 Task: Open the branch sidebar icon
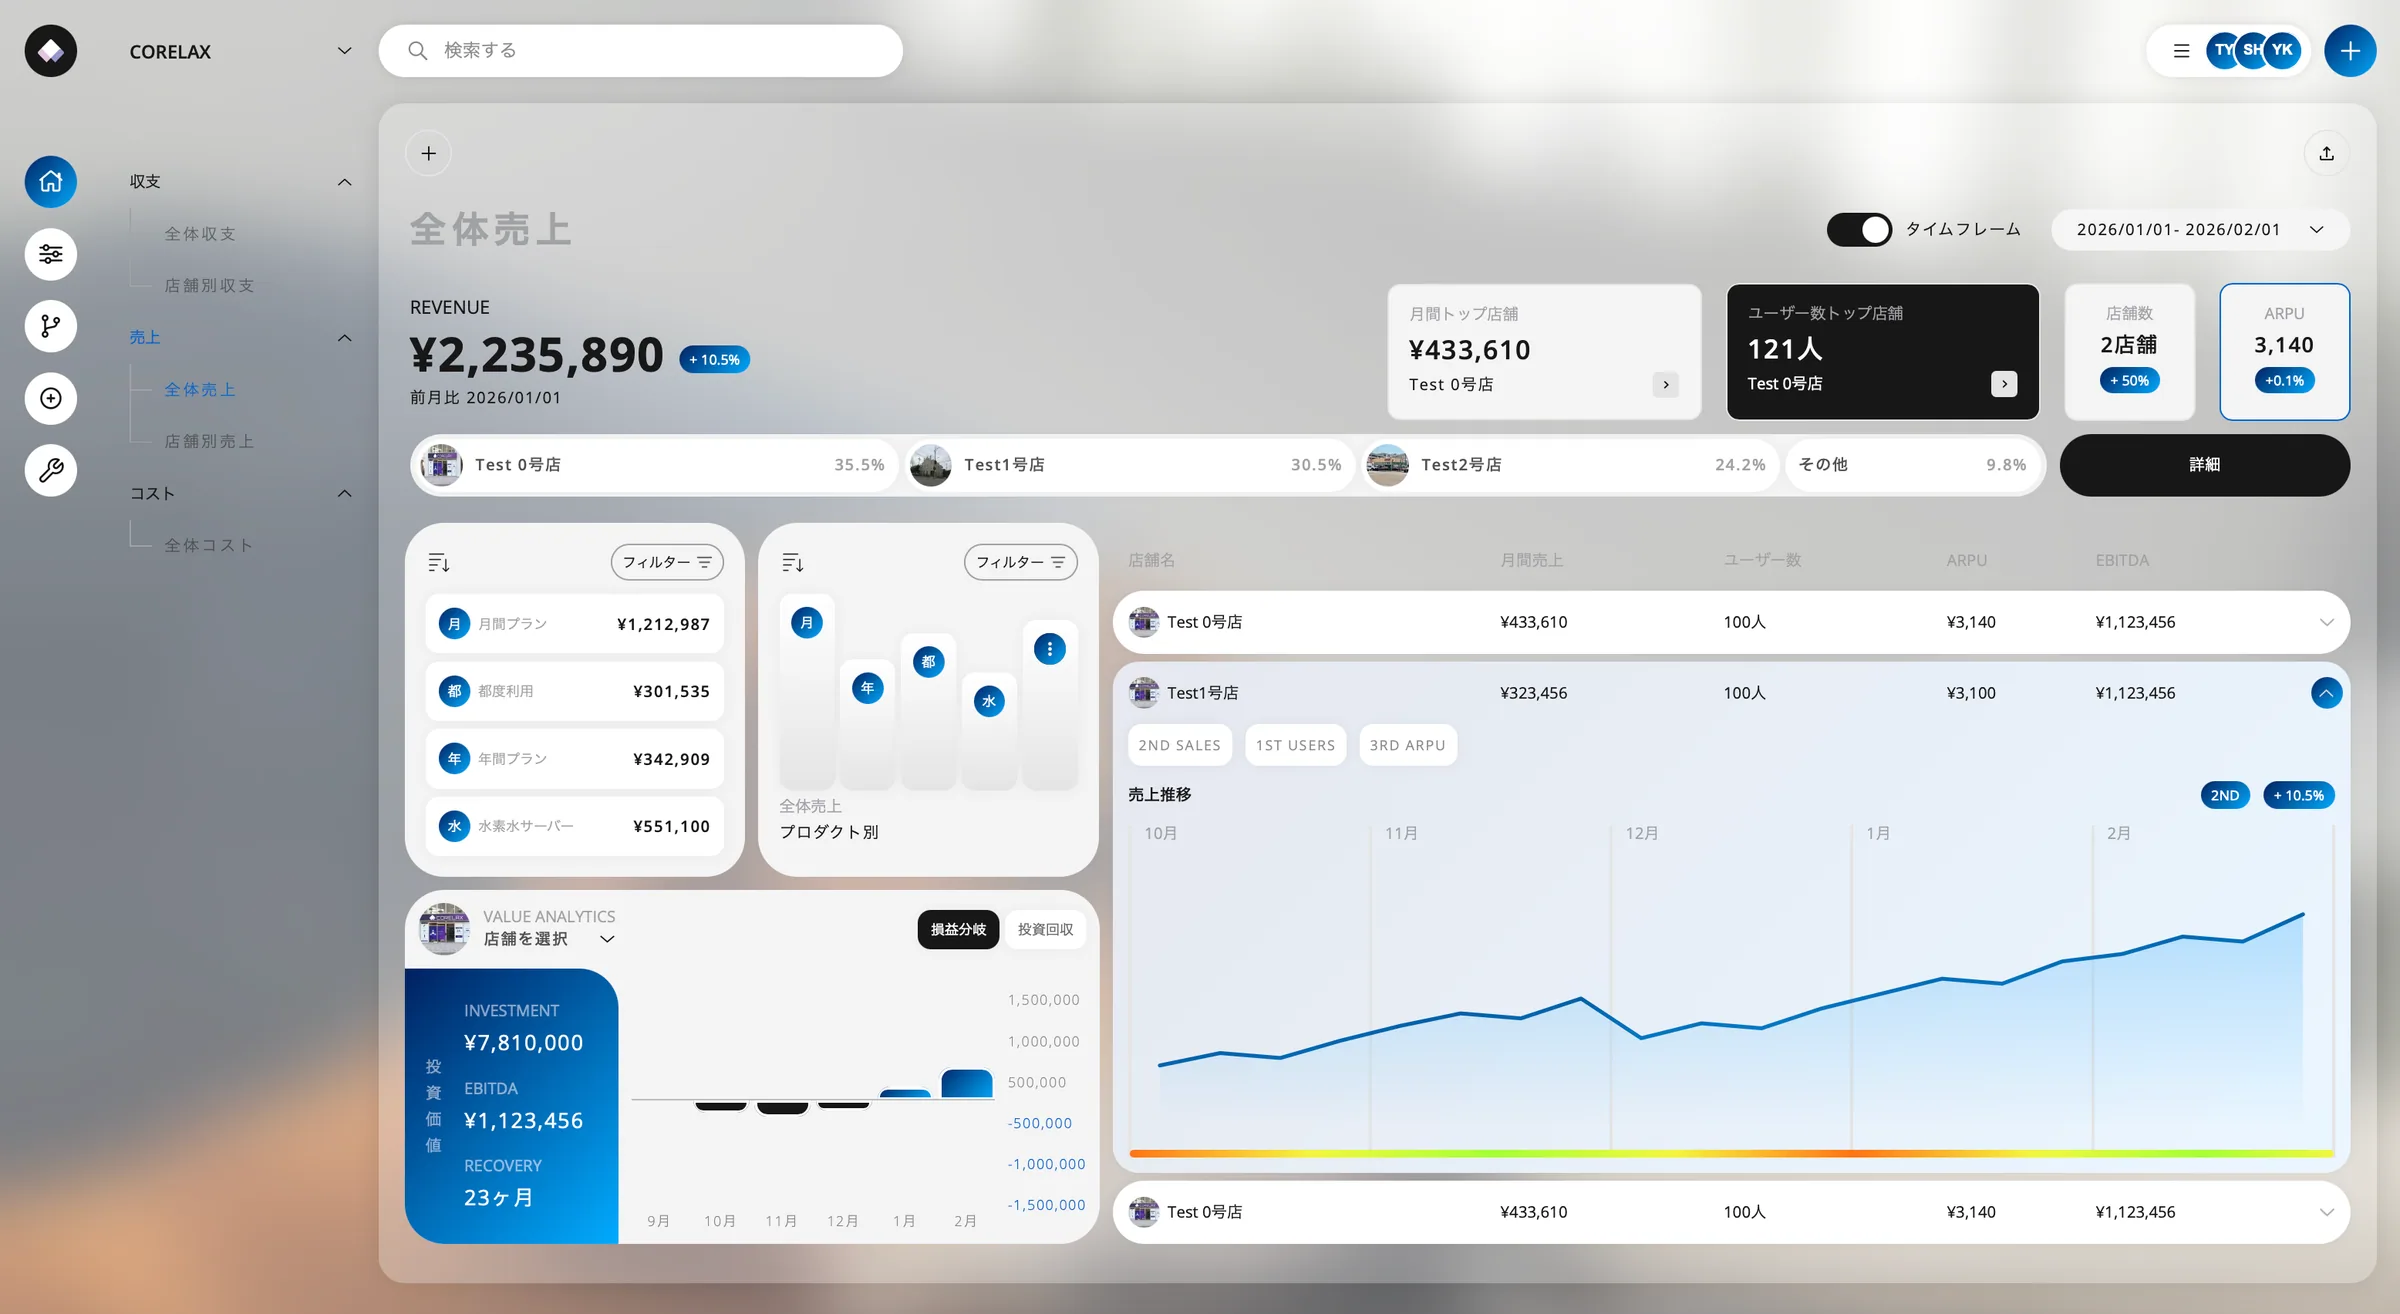(51, 326)
